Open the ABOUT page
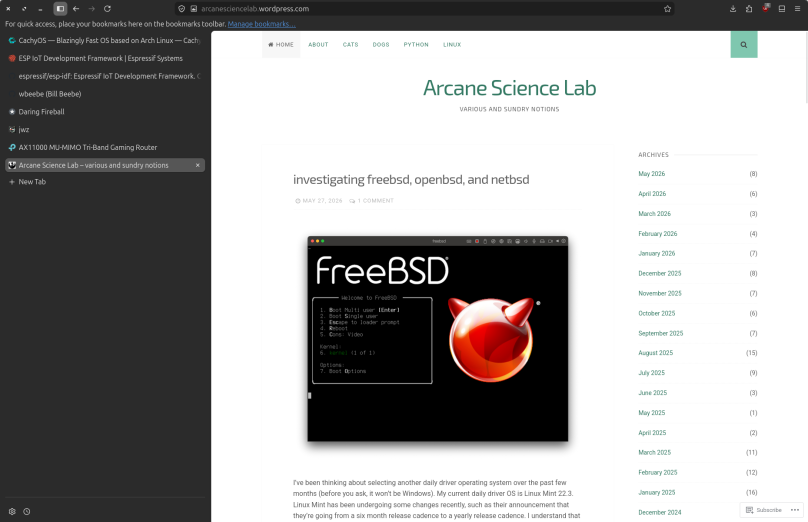The width and height of the screenshot is (808, 522). pos(318,45)
